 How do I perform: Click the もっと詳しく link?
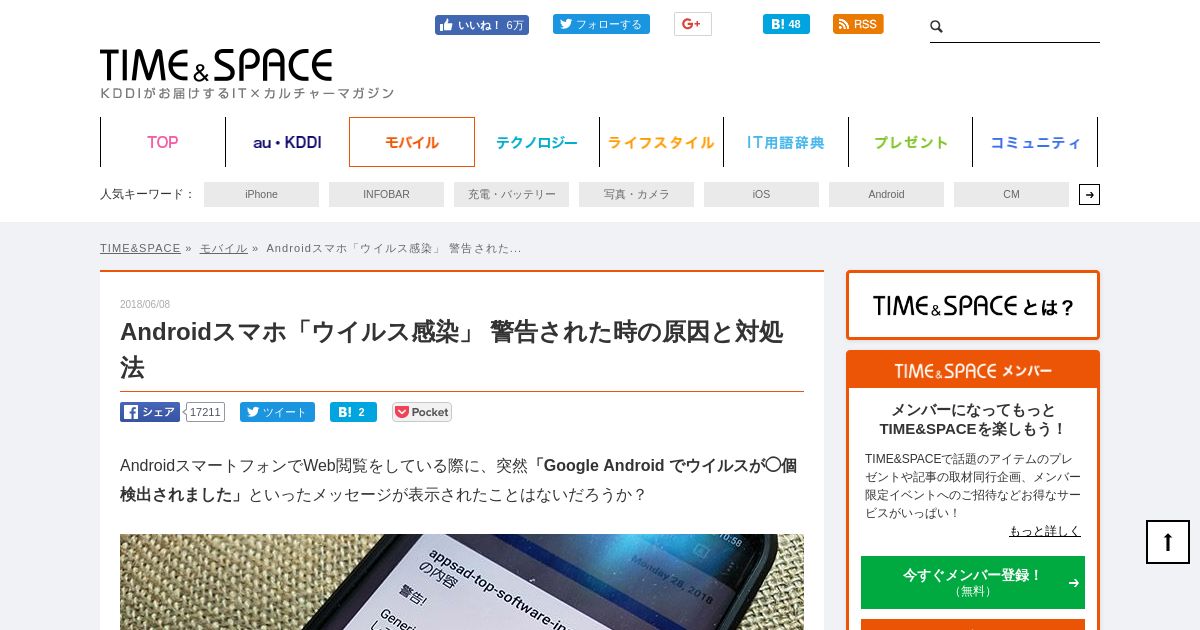pos(1044,531)
